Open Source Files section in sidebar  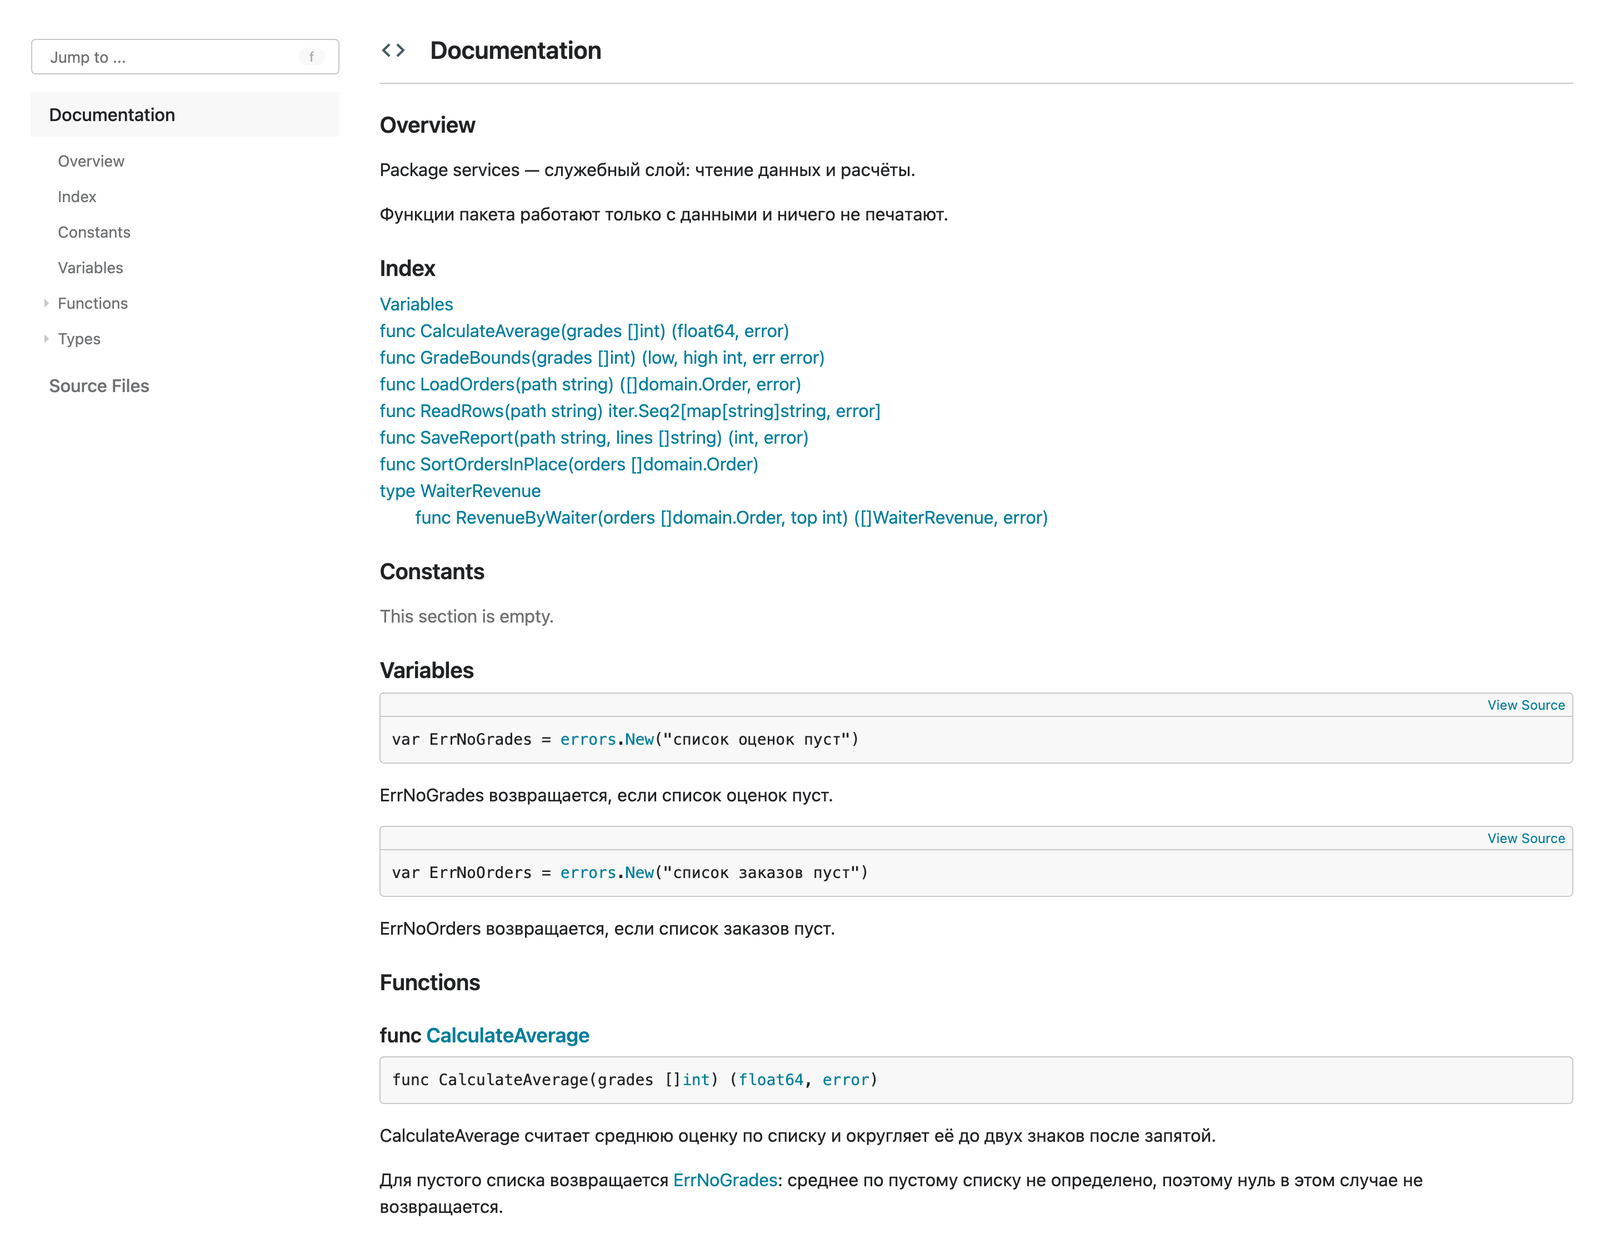point(99,386)
